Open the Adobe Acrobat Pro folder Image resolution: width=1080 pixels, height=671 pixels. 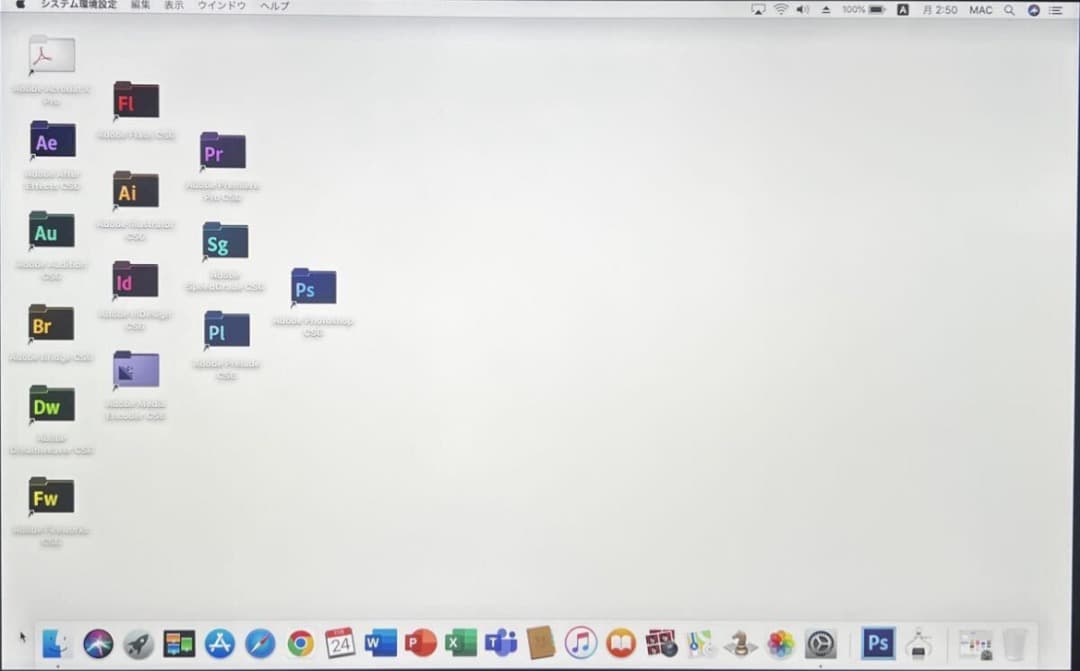click(52, 53)
